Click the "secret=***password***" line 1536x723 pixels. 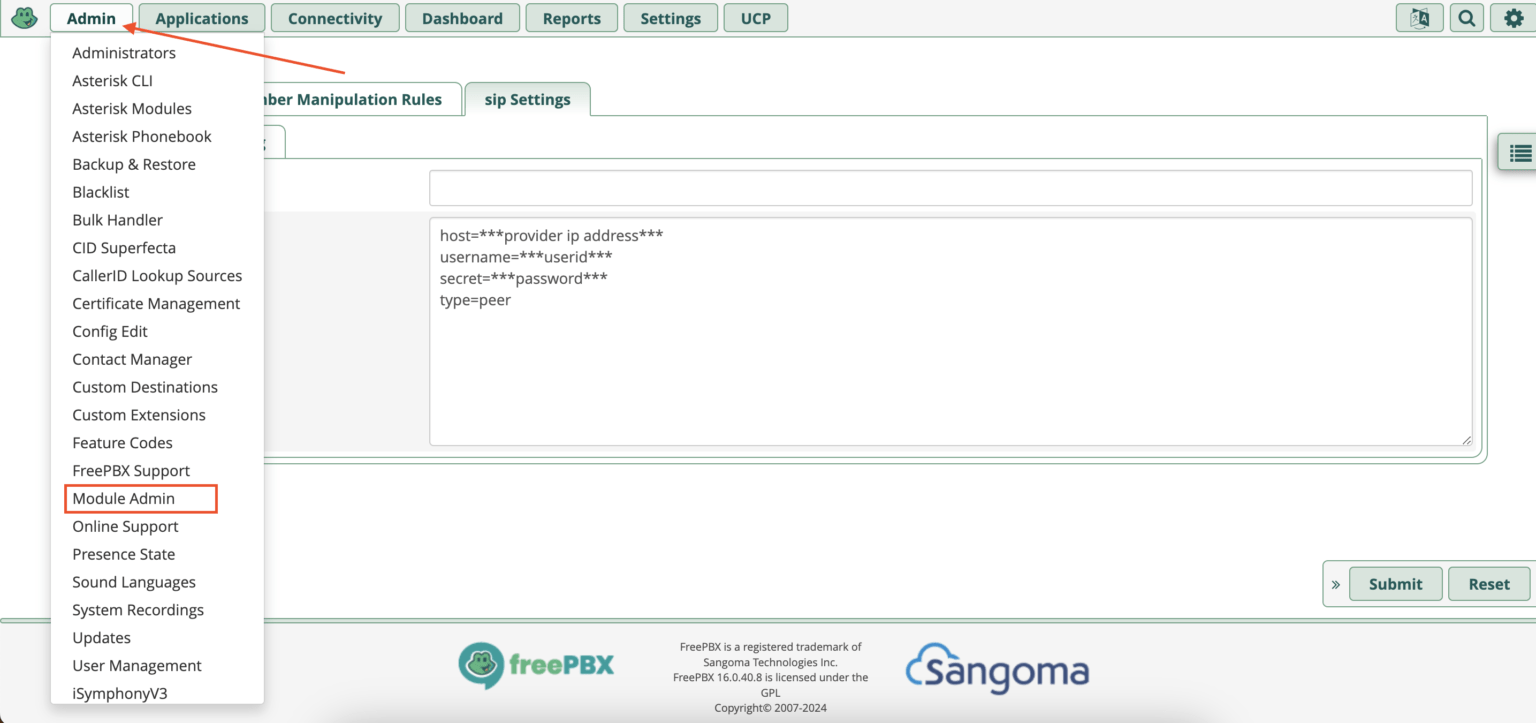pos(524,279)
